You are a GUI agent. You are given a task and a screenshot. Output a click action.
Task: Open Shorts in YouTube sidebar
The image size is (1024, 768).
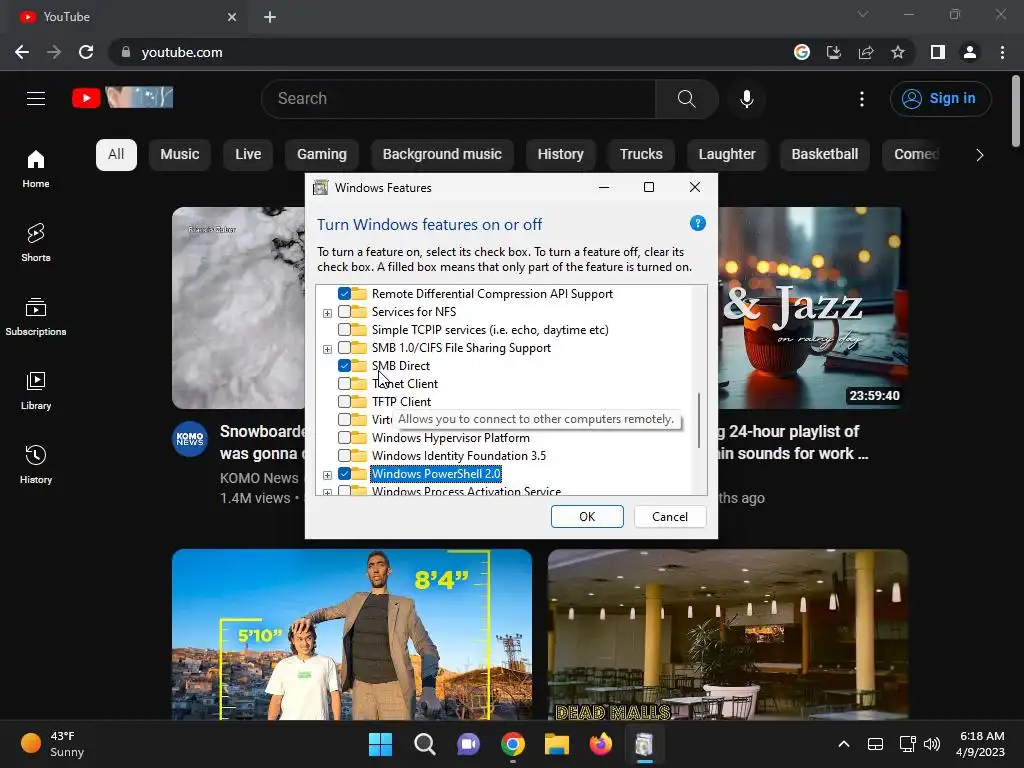36,242
